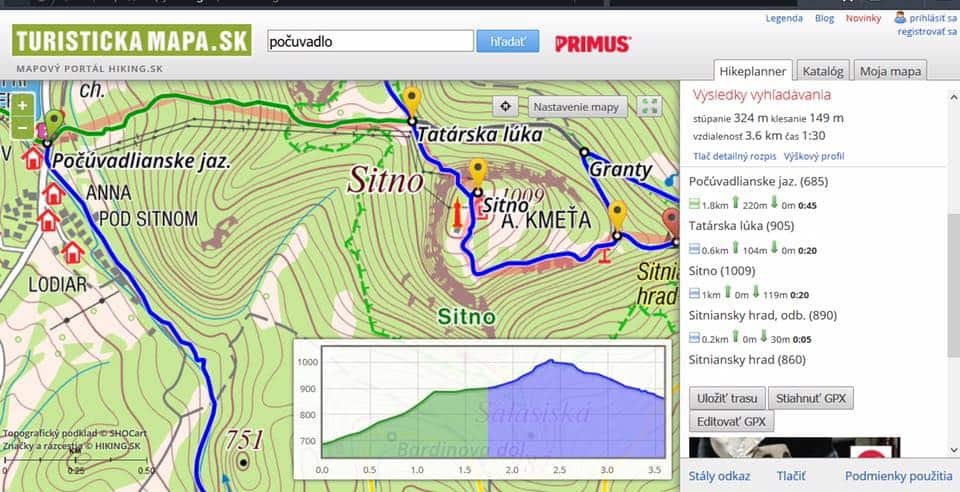
Task: Click the Editovať GPX button
Action: point(732,421)
